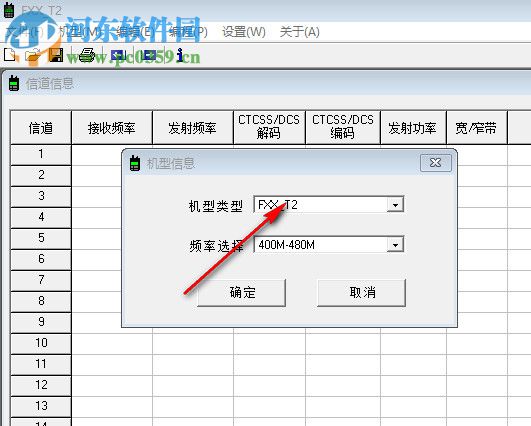Select channel row header 2
531x426 pixels.
(x=41, y=175)
